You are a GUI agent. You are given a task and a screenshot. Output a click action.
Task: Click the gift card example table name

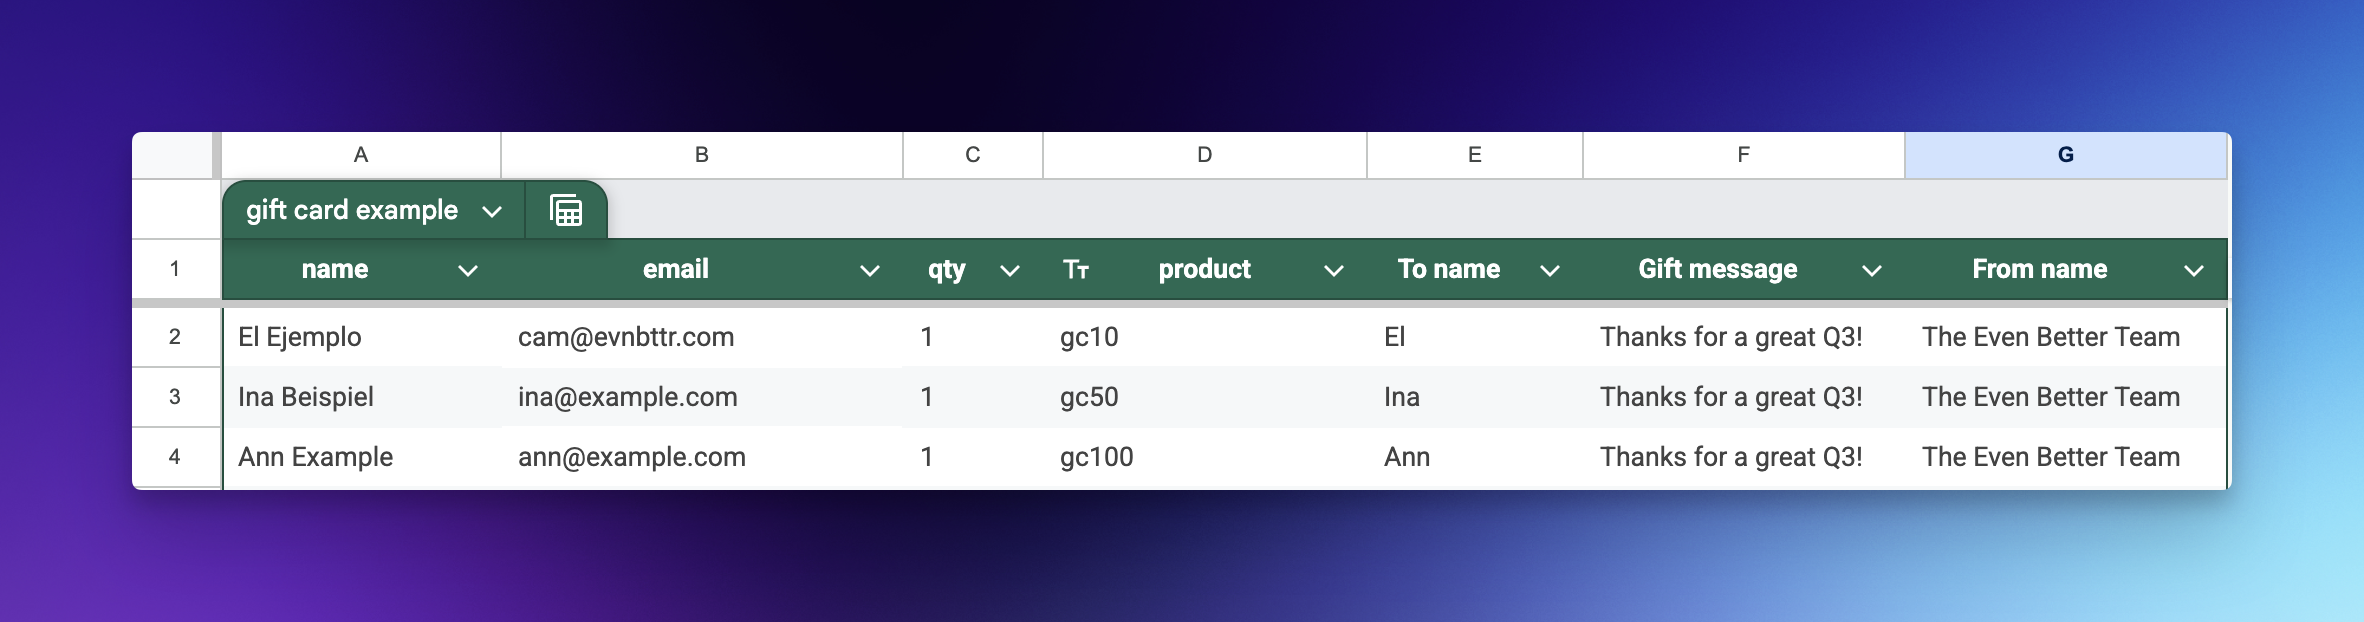[x=352, y=210]
